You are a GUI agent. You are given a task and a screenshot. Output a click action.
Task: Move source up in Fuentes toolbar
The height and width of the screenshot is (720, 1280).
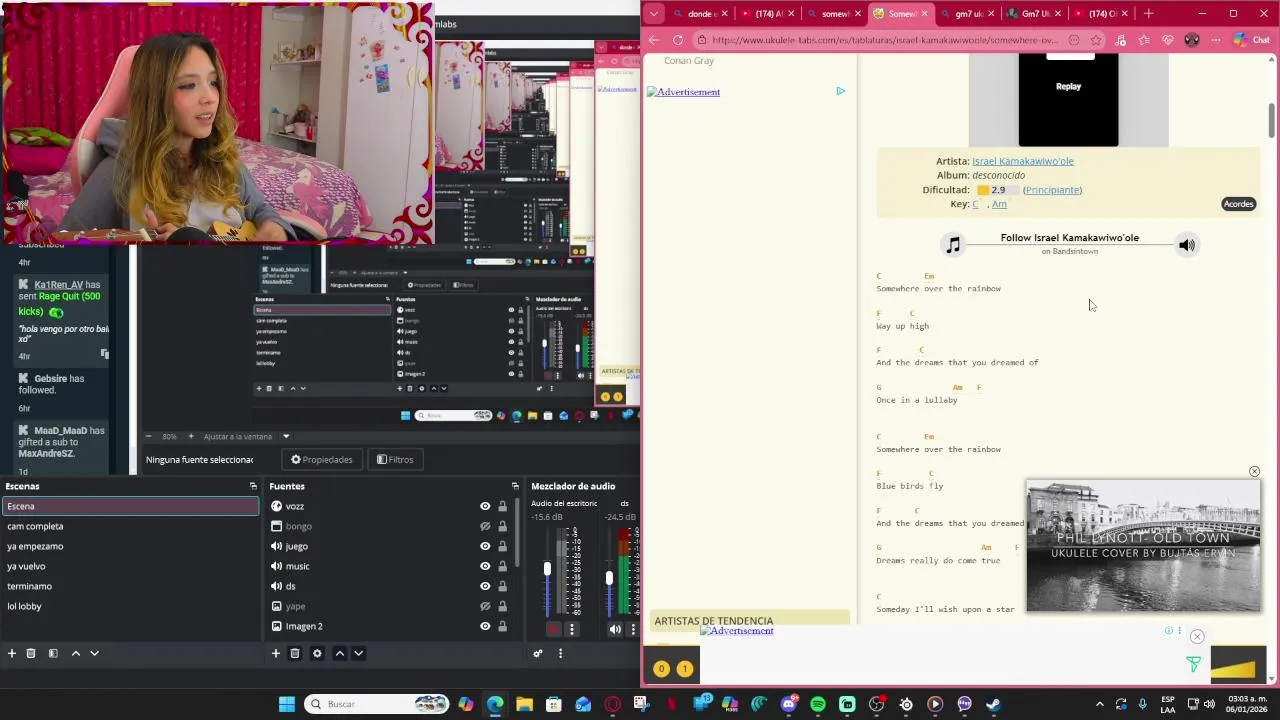pos(340,653)
